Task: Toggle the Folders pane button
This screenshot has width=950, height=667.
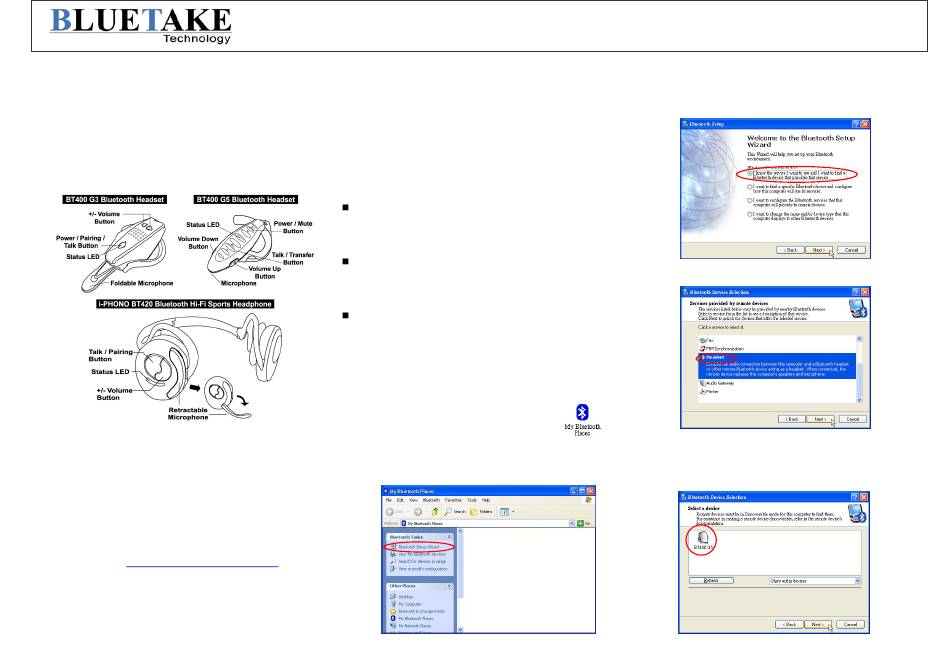Action: [x=480, y=511]
